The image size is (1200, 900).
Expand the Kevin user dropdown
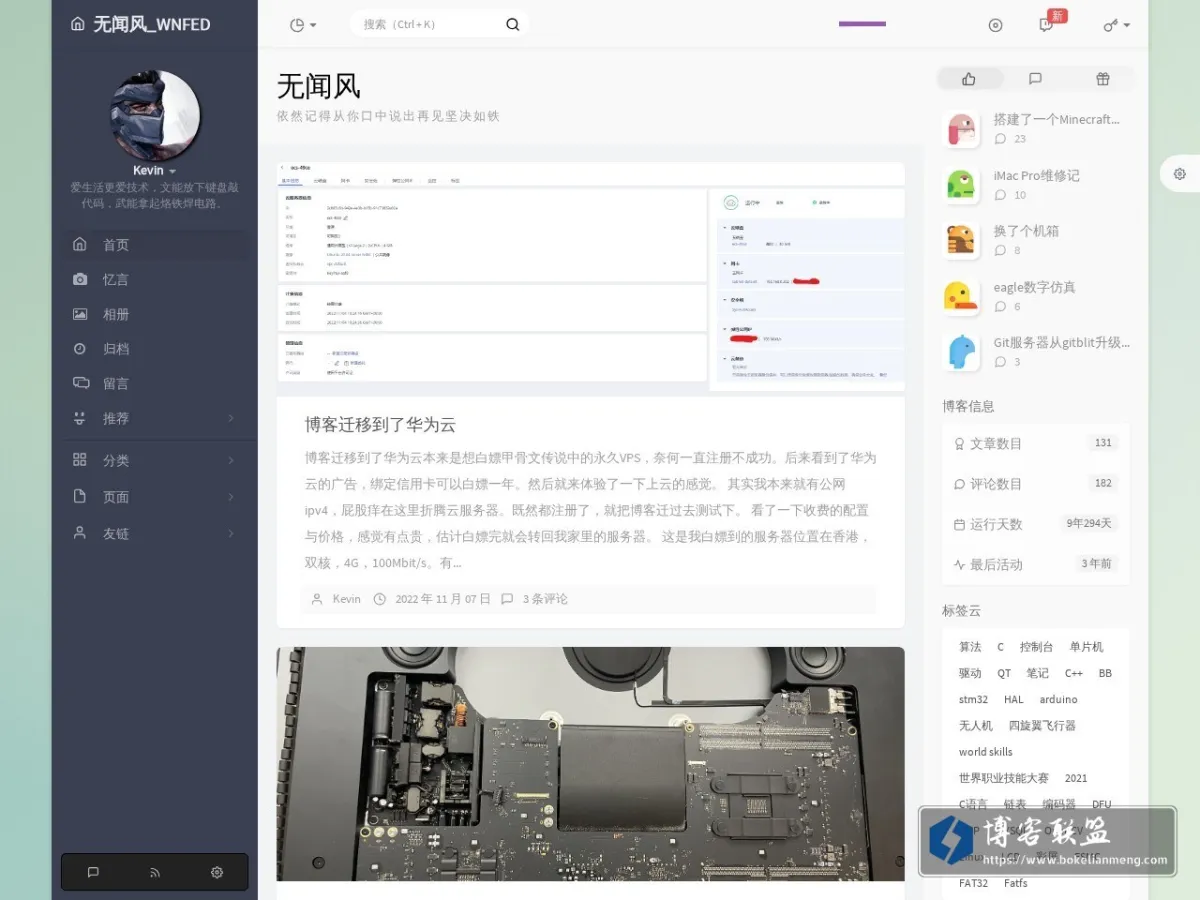point(154,171)
